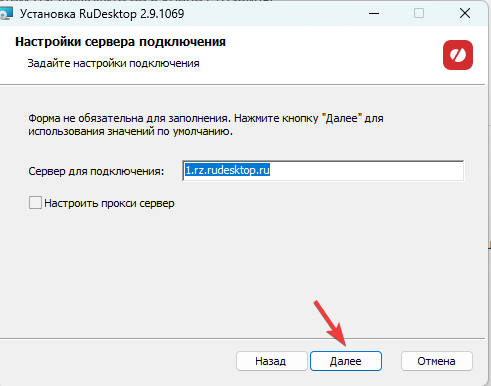This screenshot has height=386, width=491.
Task: Enable the Настроить прокси сервер checkbox
Action: 35,203
